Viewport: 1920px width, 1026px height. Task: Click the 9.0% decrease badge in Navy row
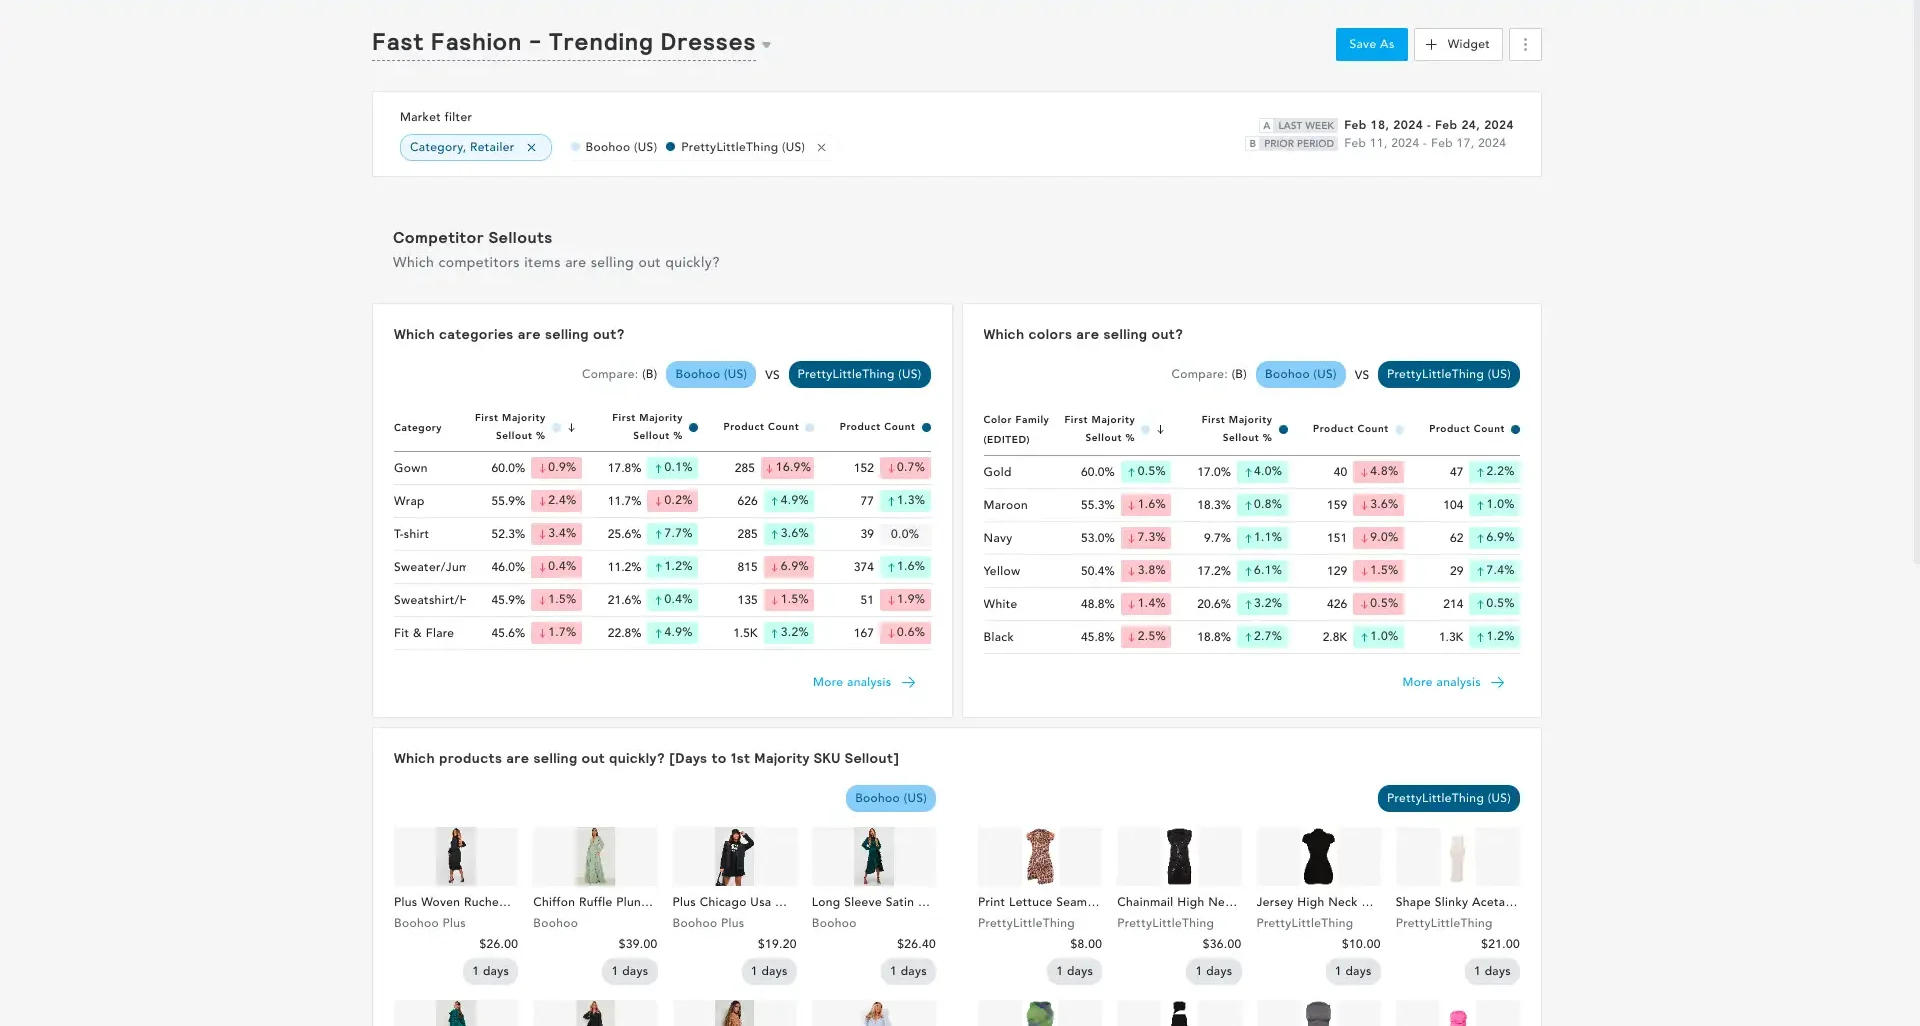point(1378,537)
